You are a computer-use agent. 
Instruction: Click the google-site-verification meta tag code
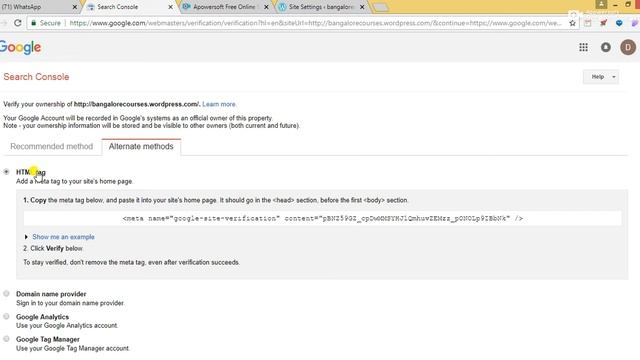[322, 218]
